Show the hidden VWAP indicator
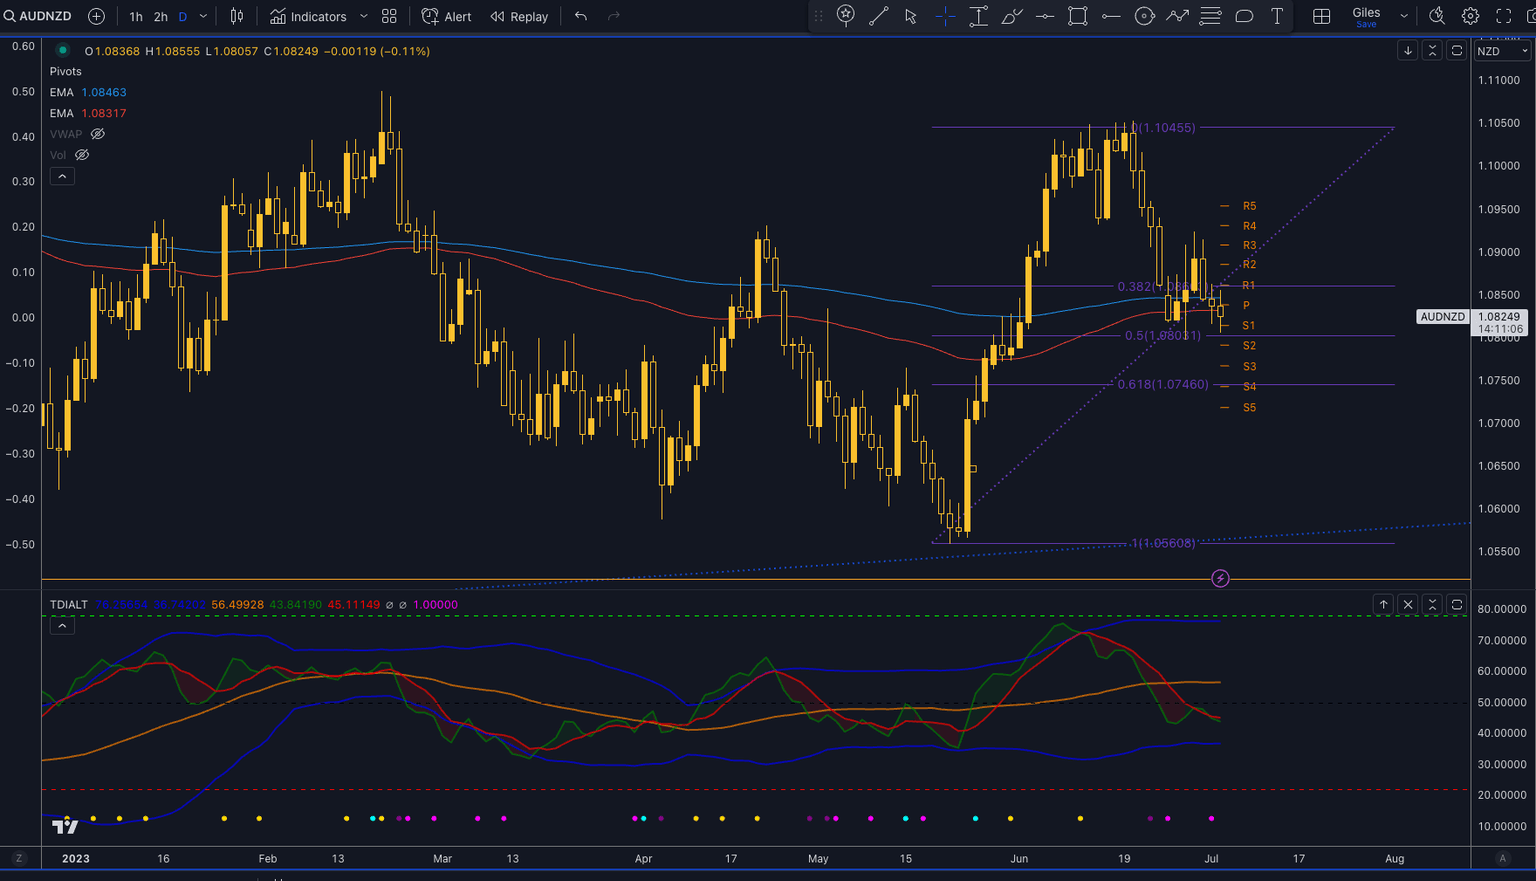 coord(96,133)
